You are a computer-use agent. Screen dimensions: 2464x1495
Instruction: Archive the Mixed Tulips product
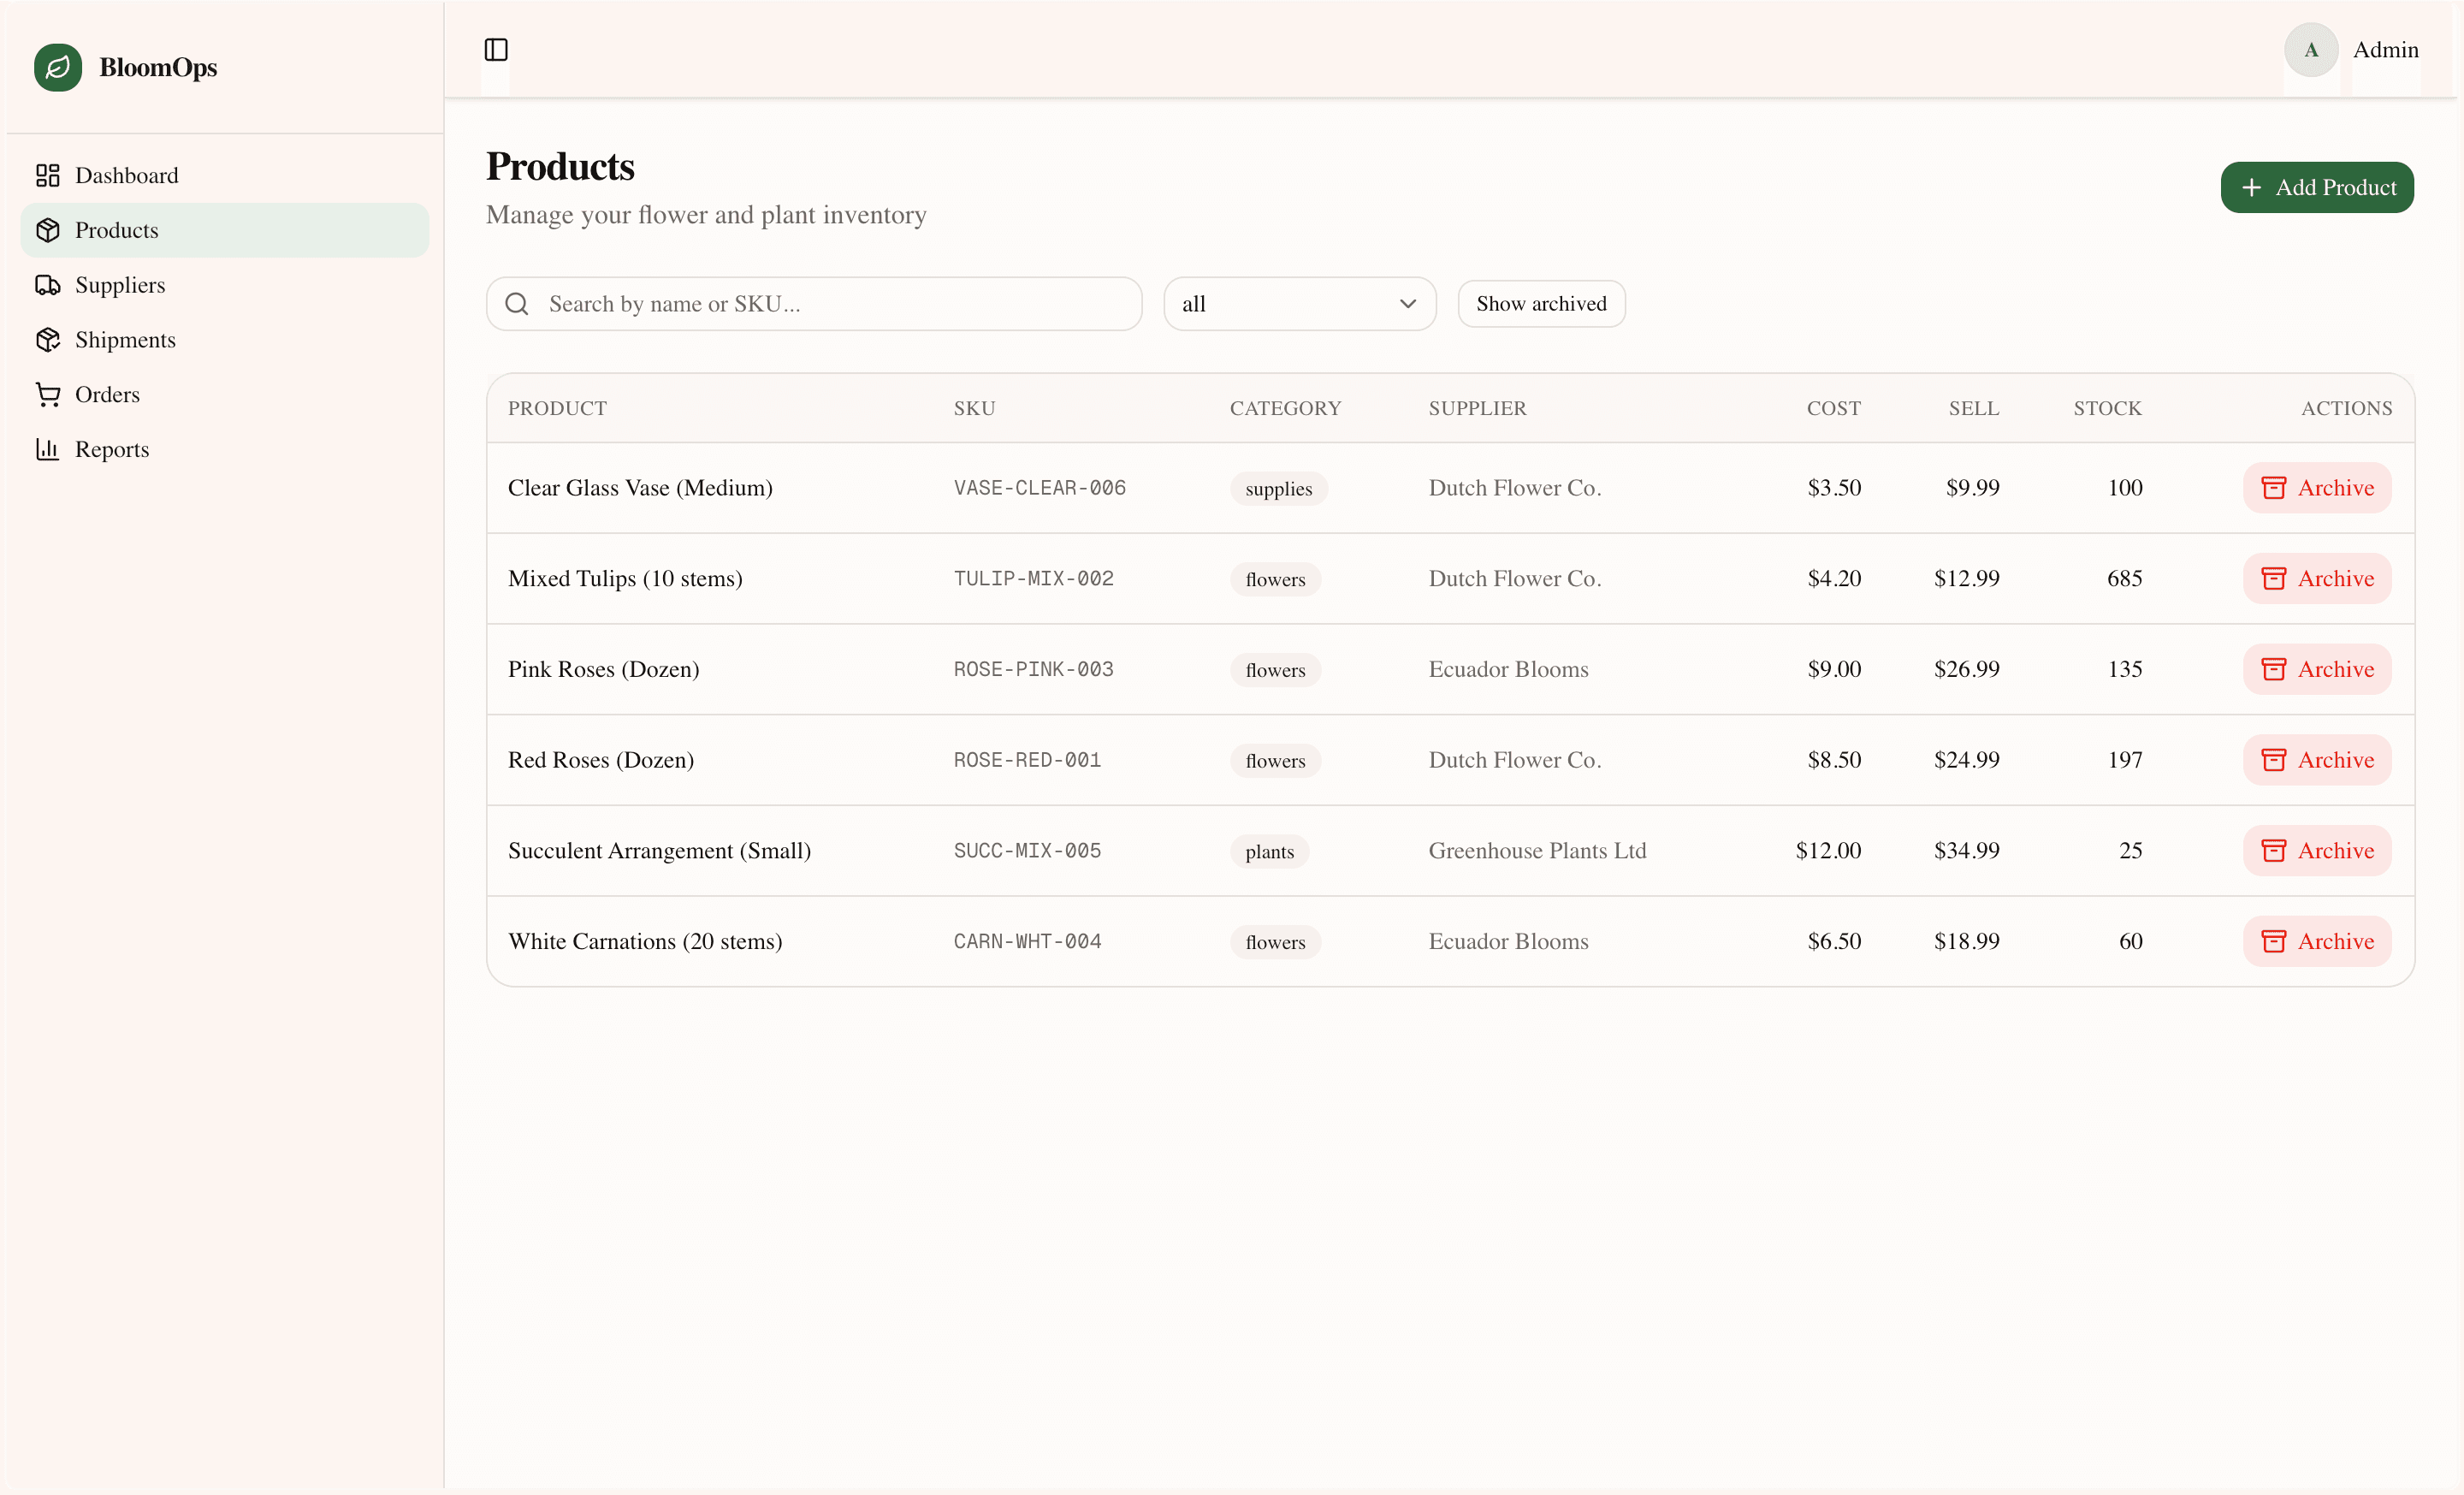[2316, 578]
